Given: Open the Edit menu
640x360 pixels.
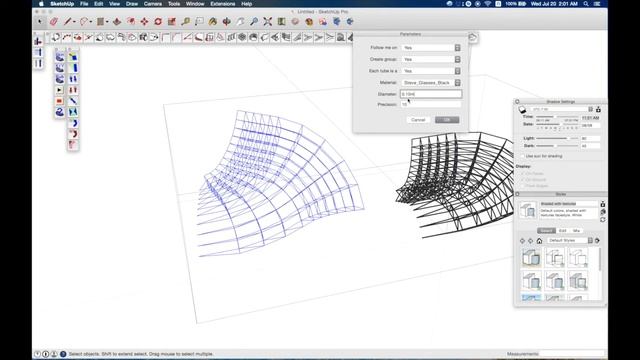Looking at the screenshot, I should [x=98, y=4].
